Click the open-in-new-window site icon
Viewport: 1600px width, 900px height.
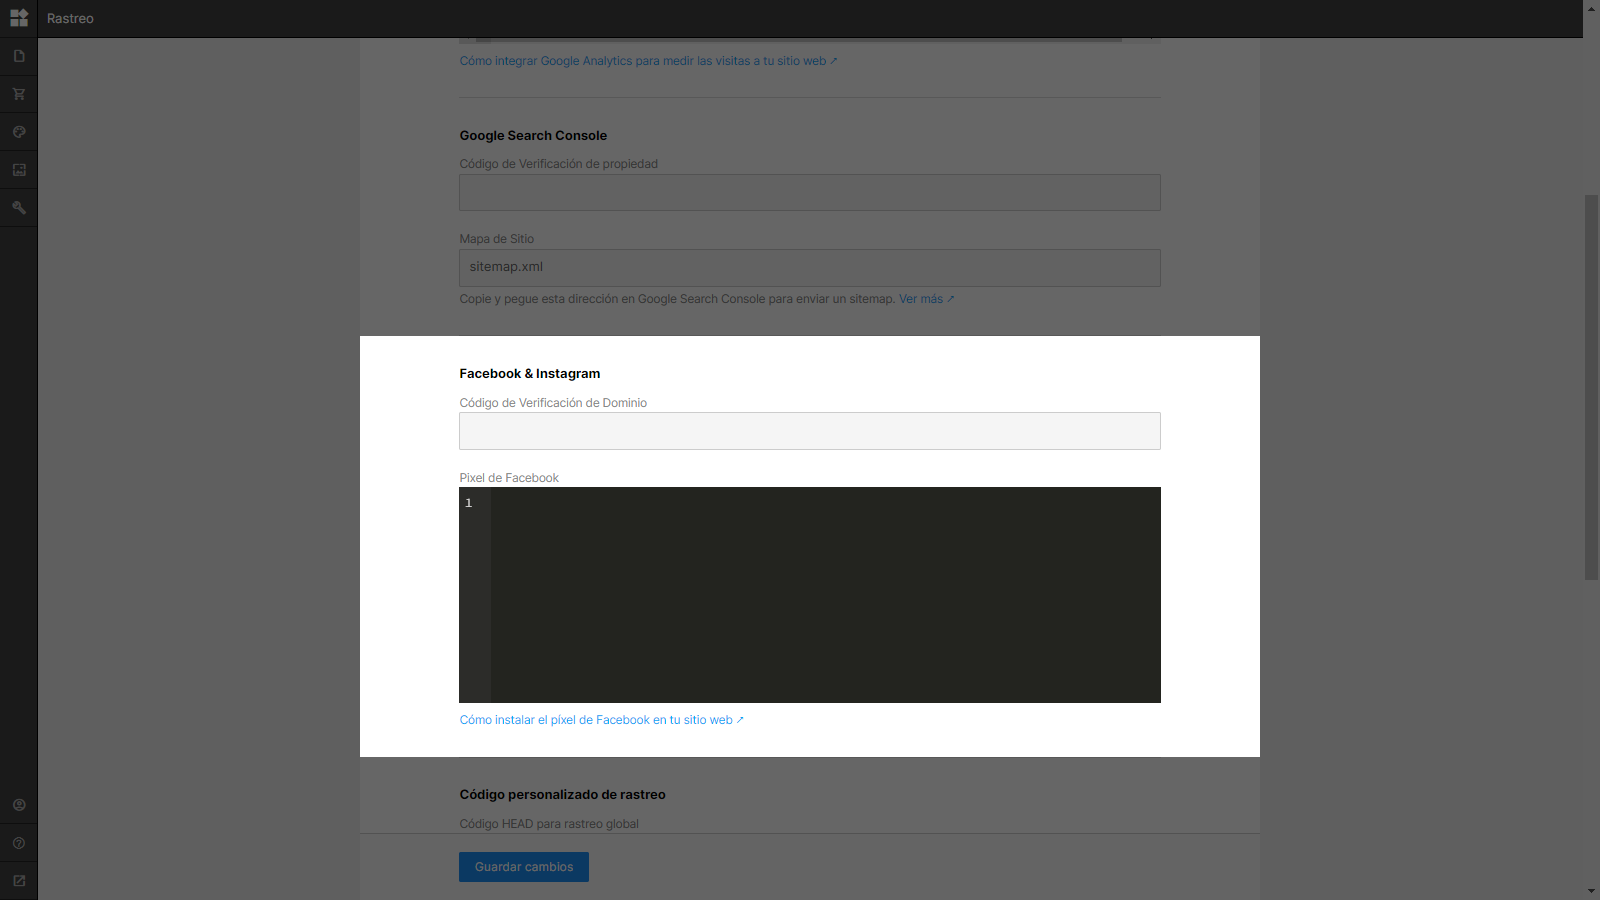pos(19,881)
